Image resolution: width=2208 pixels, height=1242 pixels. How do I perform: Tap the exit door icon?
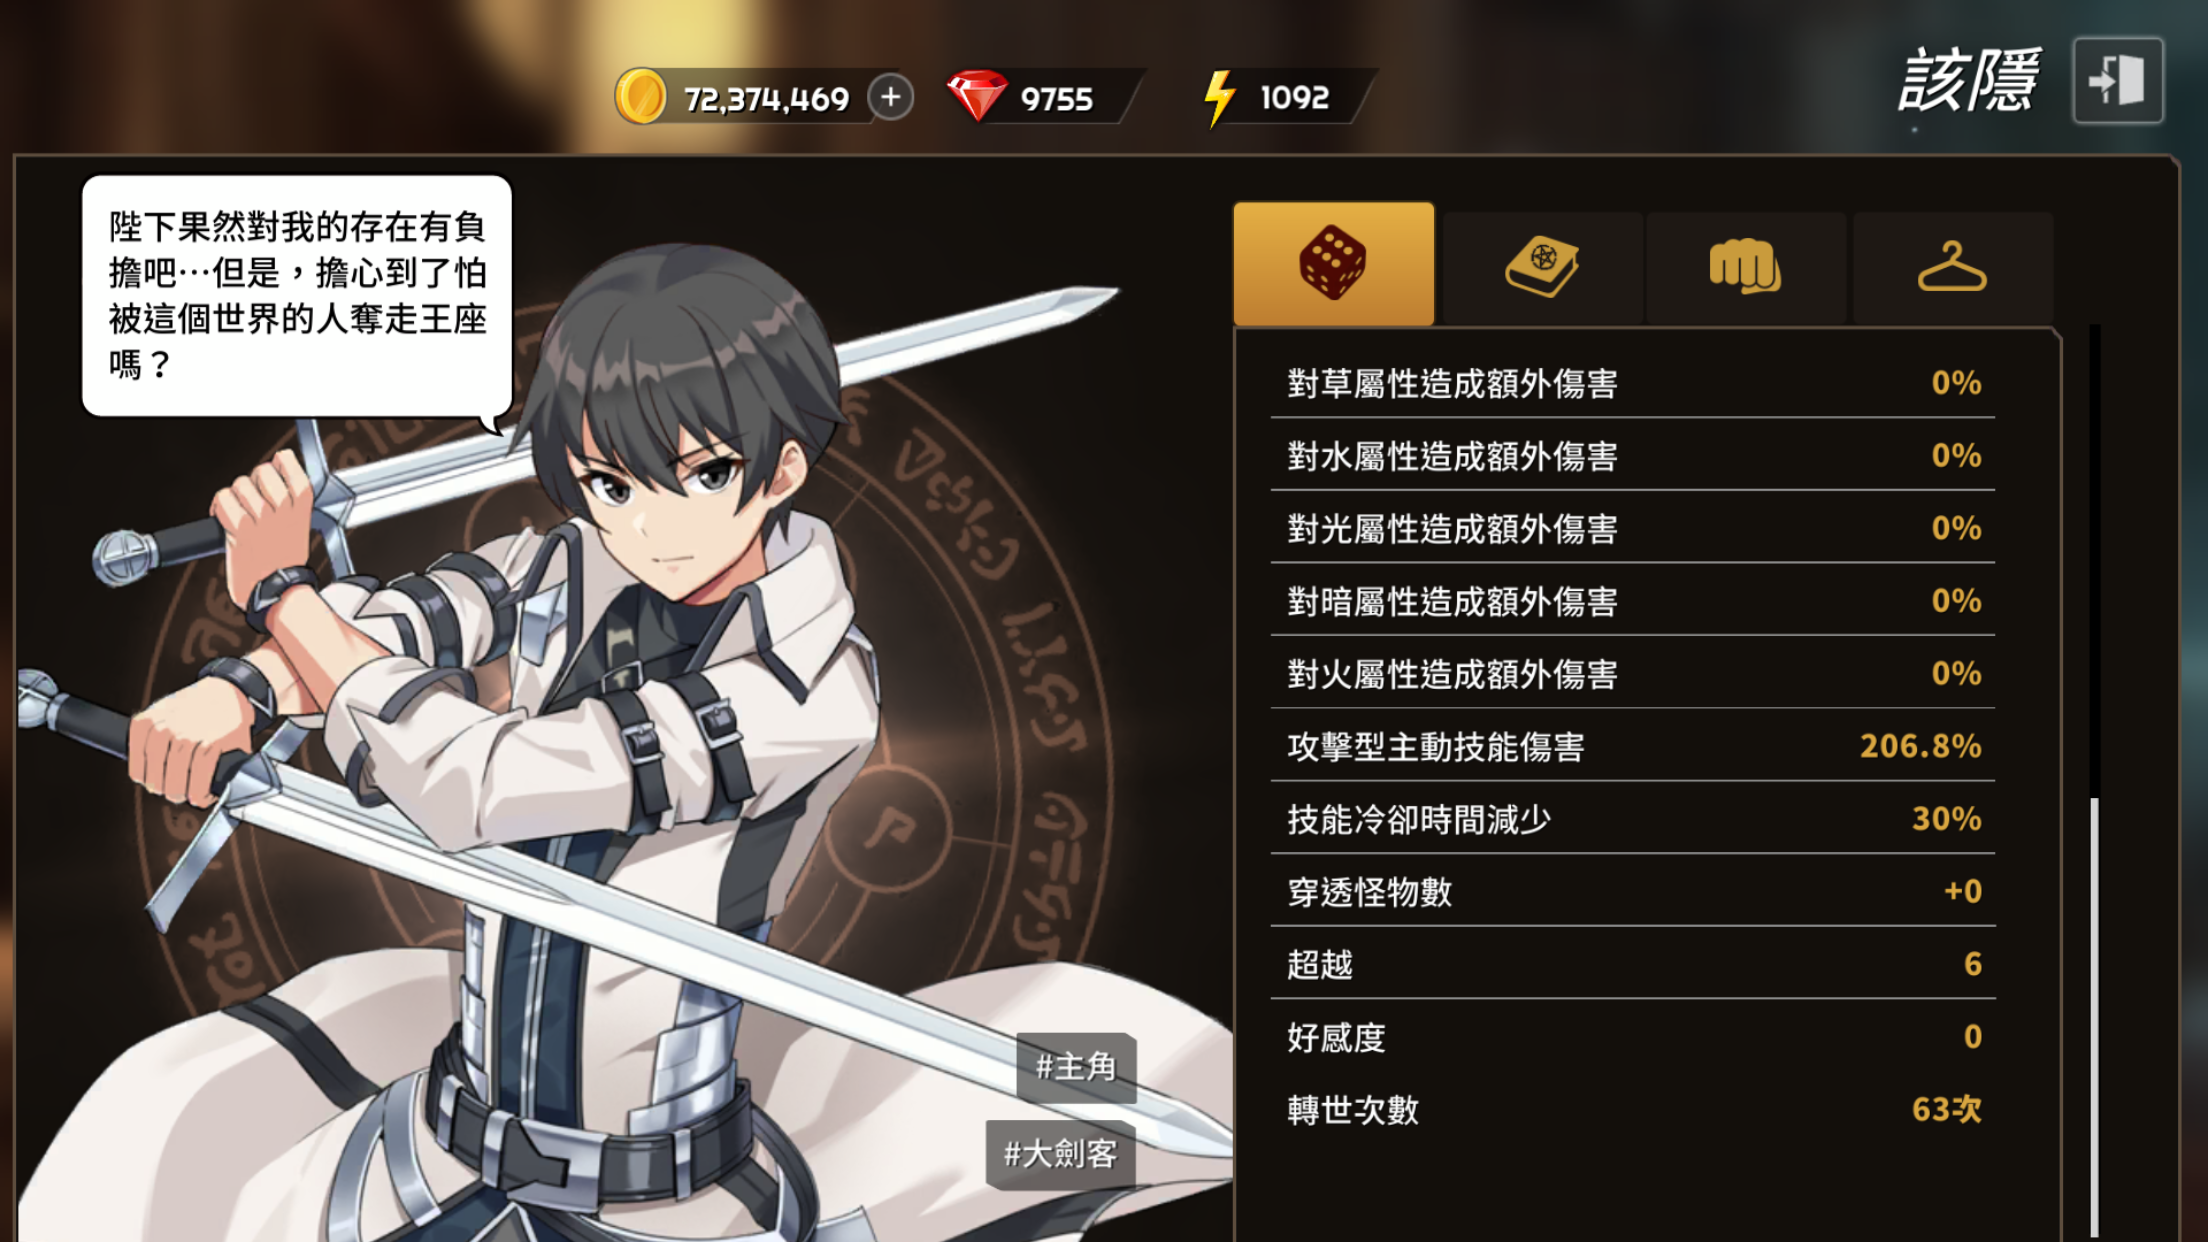coord(2118,81)
